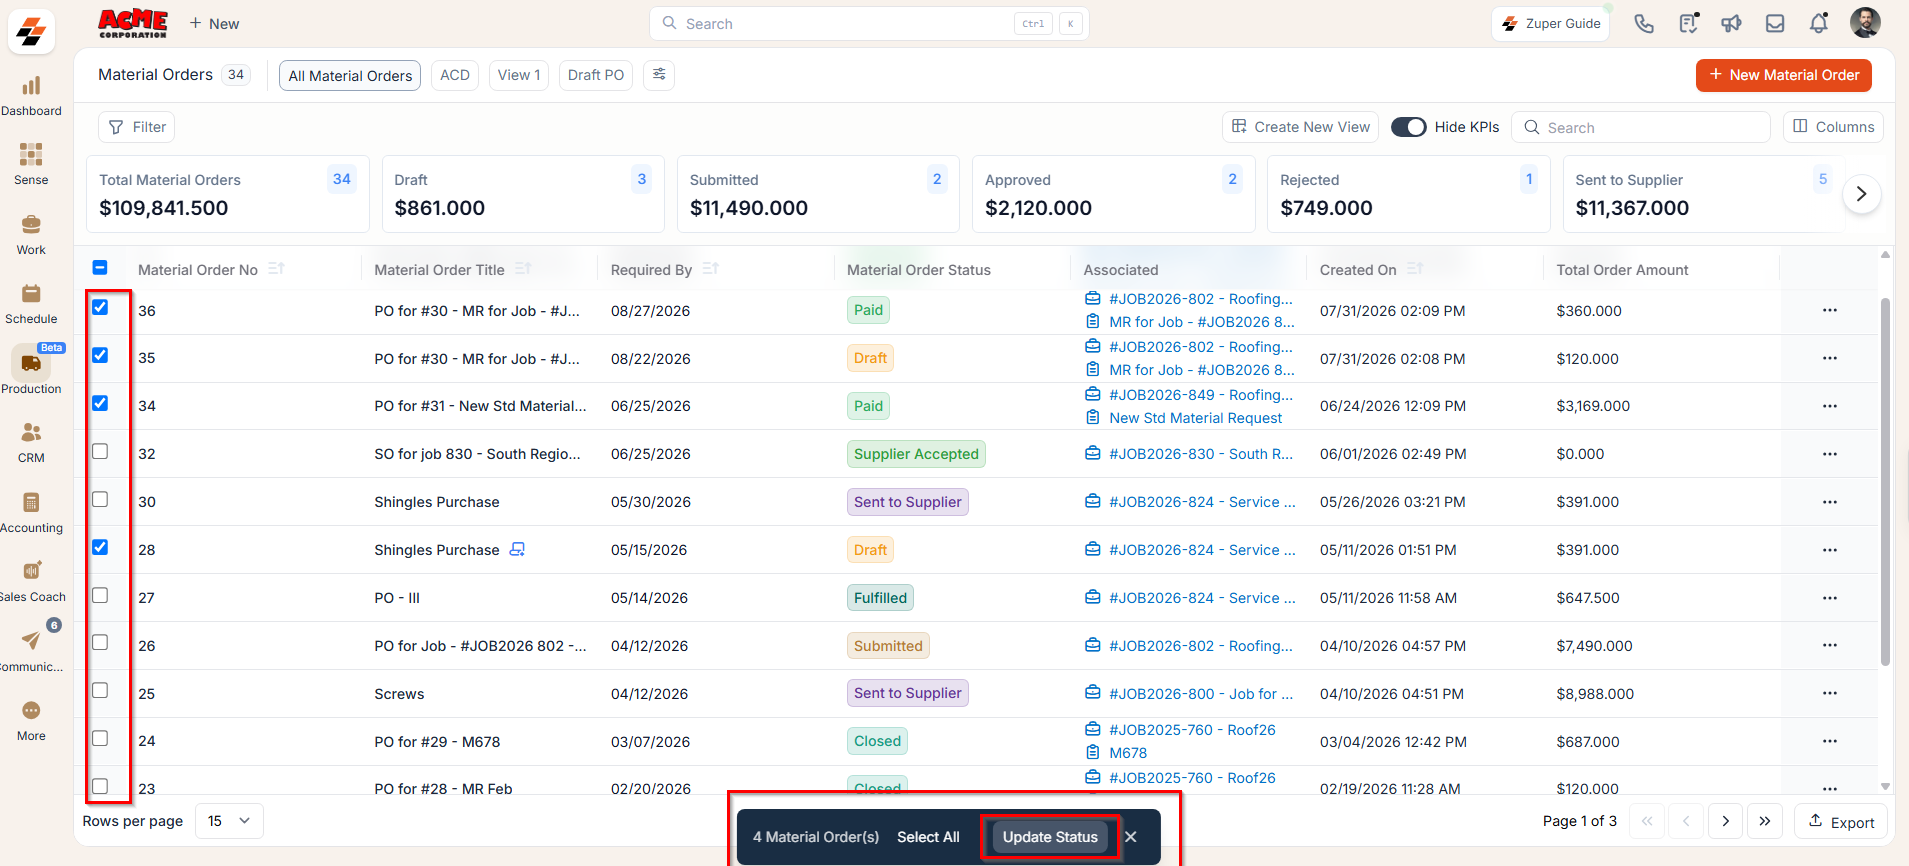Image resolution: width=1909 pixels, height=866 pixels.
Task: Switch to the Draft PO tab
Action: [x=596, y=75]
